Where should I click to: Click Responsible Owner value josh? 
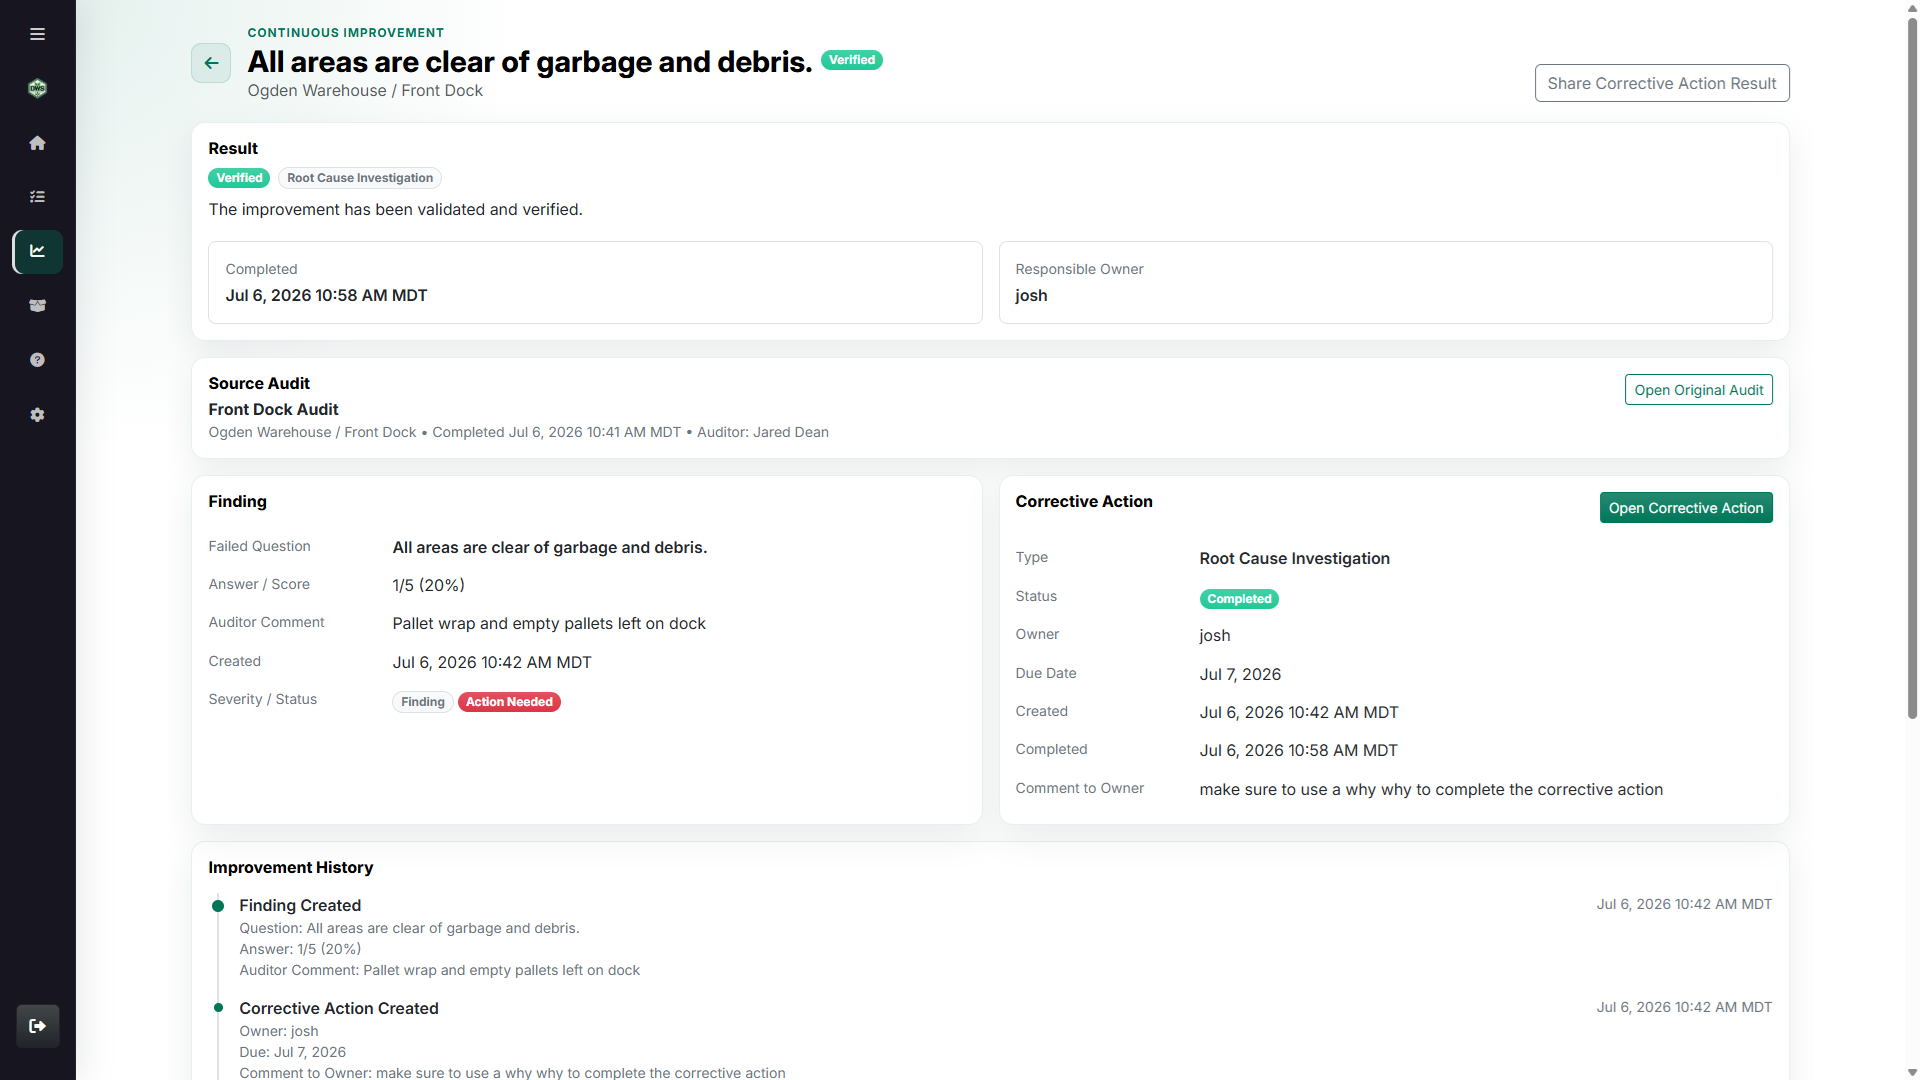[x=1031, y=295]
